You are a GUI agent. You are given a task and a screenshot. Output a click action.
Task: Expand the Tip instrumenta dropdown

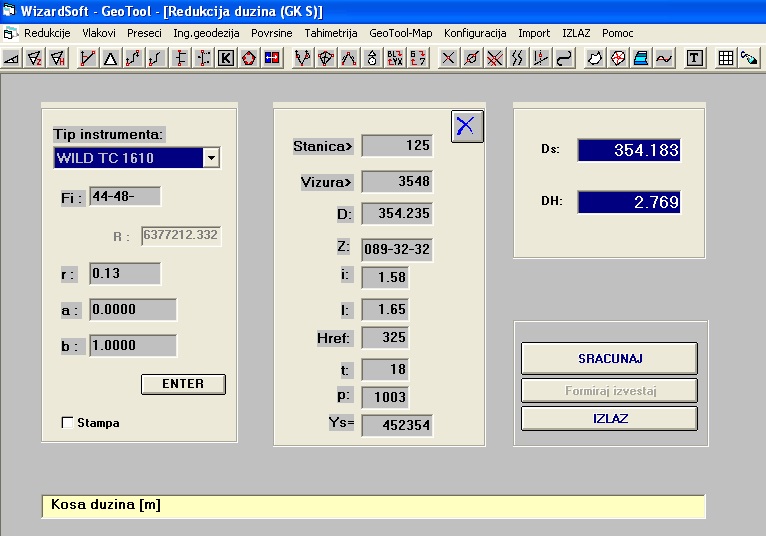tap(210, 158)
